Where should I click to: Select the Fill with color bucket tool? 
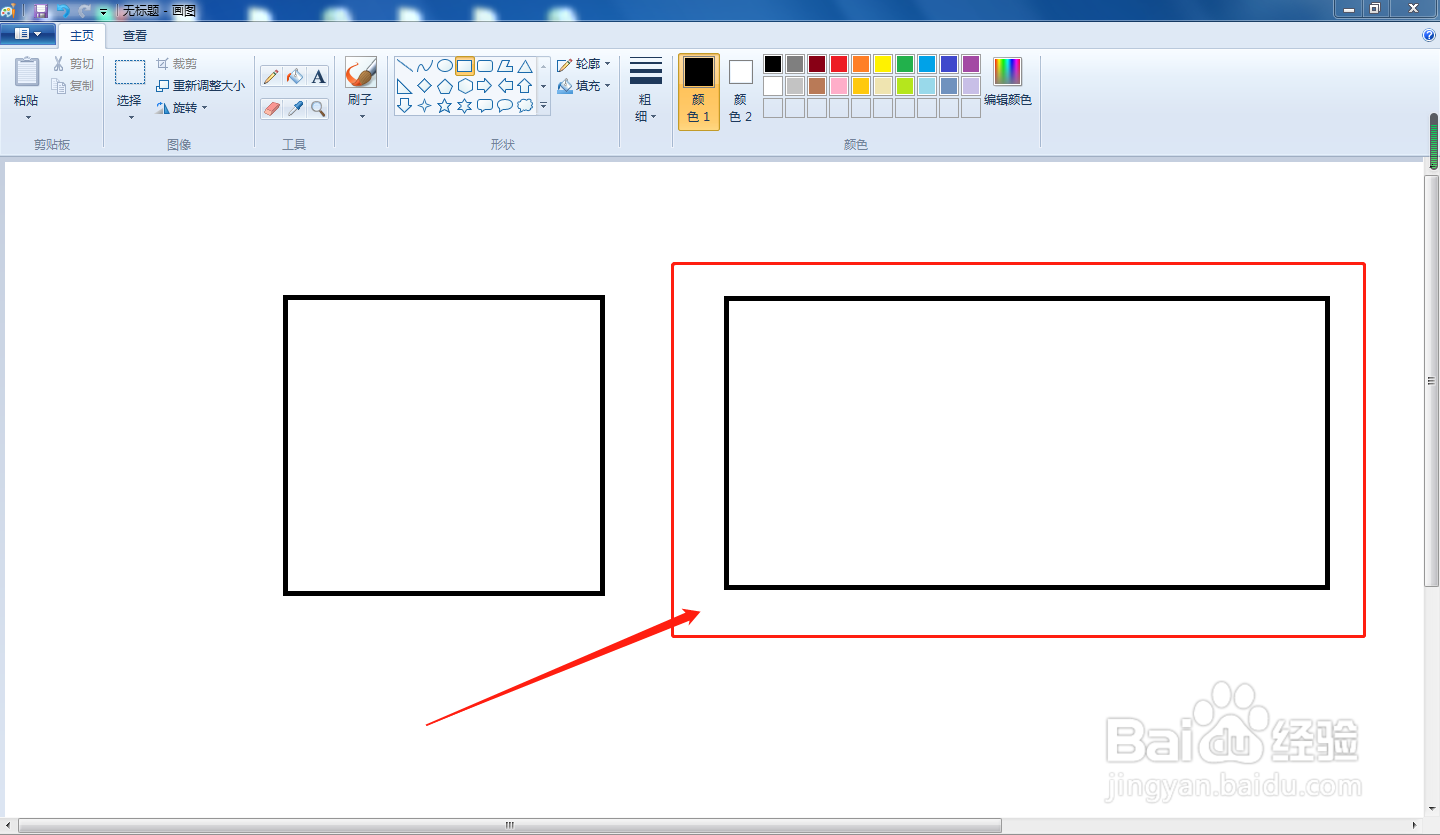295,77
